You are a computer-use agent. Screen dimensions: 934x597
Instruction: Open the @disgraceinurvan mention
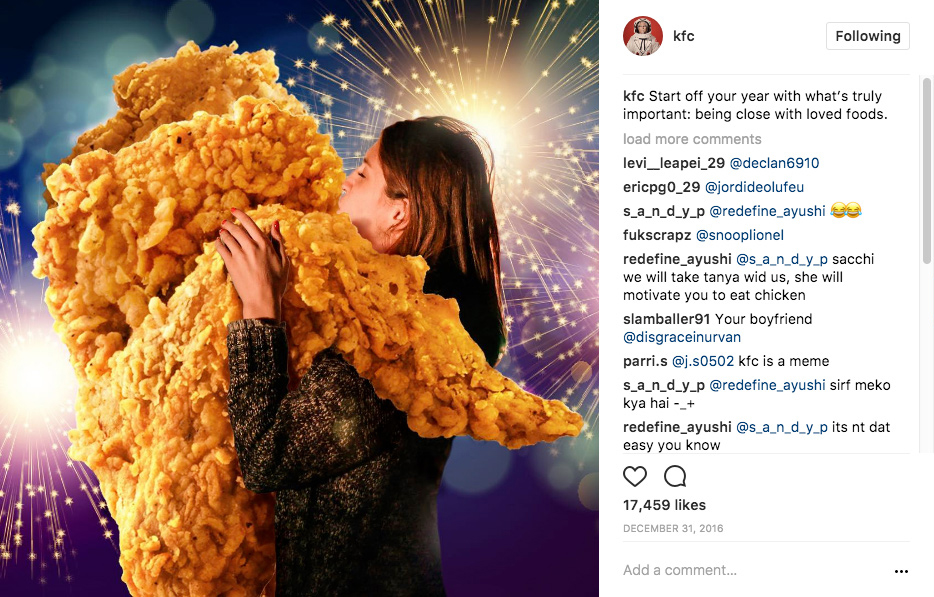coord(682,337)
